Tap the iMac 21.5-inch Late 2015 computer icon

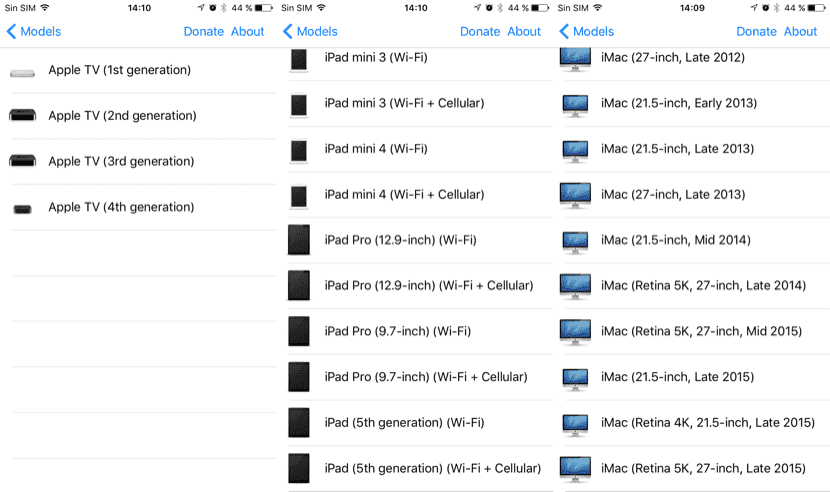point(575,379)
